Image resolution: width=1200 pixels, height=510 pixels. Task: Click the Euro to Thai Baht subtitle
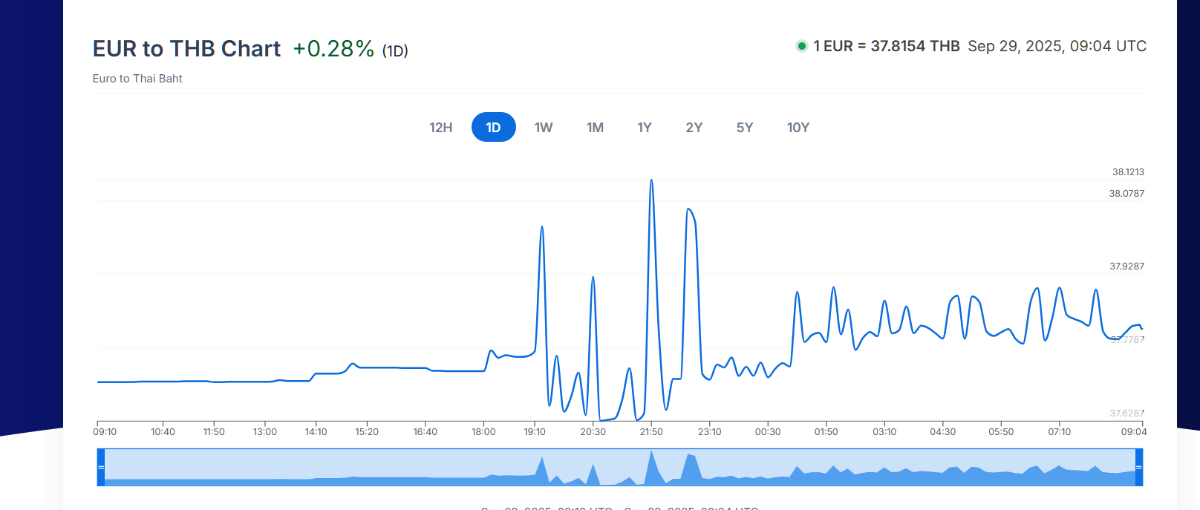click(x=137, y=78)
